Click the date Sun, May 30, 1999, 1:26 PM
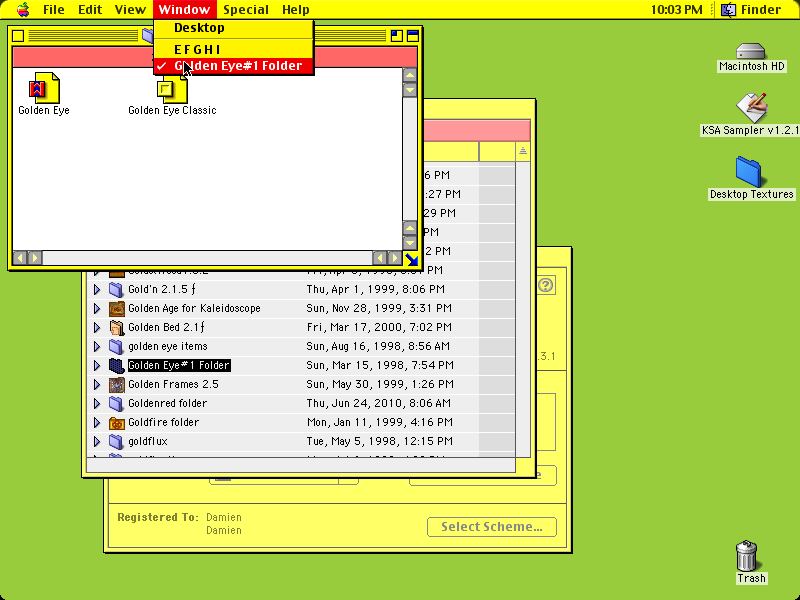Image resolution: width=800 pixels, height=600 pixels. point(380,384)
